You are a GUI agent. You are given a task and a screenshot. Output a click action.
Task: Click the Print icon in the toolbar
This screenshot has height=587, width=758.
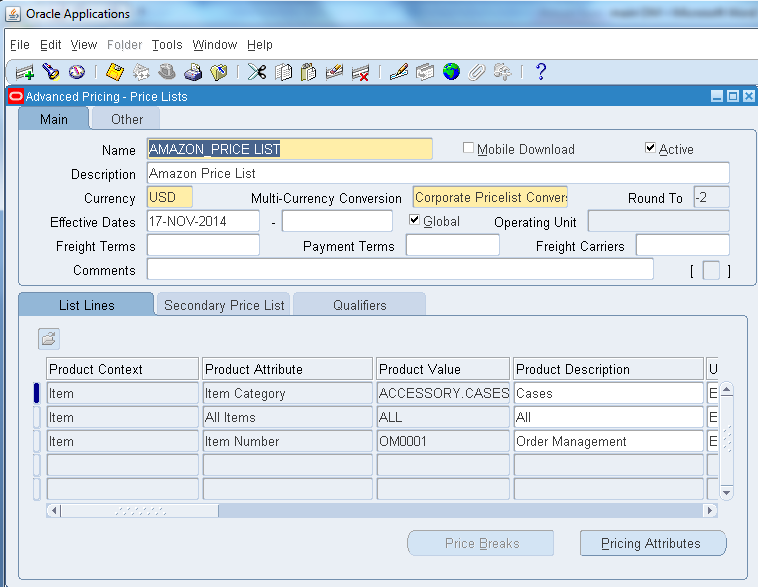[x=193, y=72]
